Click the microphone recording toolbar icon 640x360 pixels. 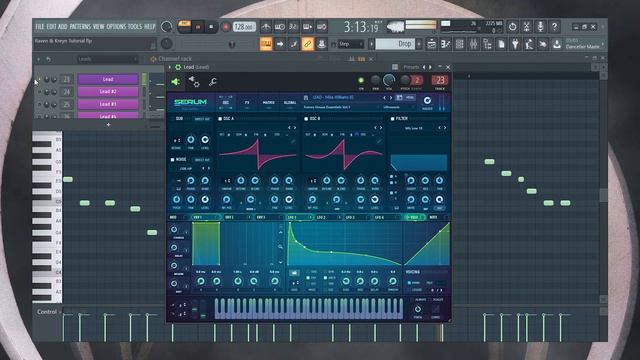540,27
